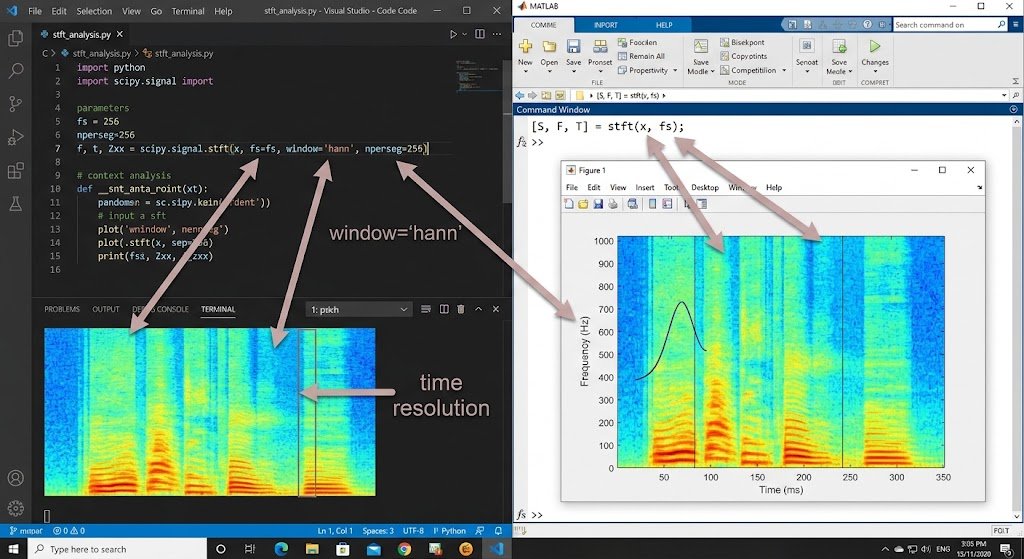
Task: Click the Windows taskbar search box
Action: [118, 549]
